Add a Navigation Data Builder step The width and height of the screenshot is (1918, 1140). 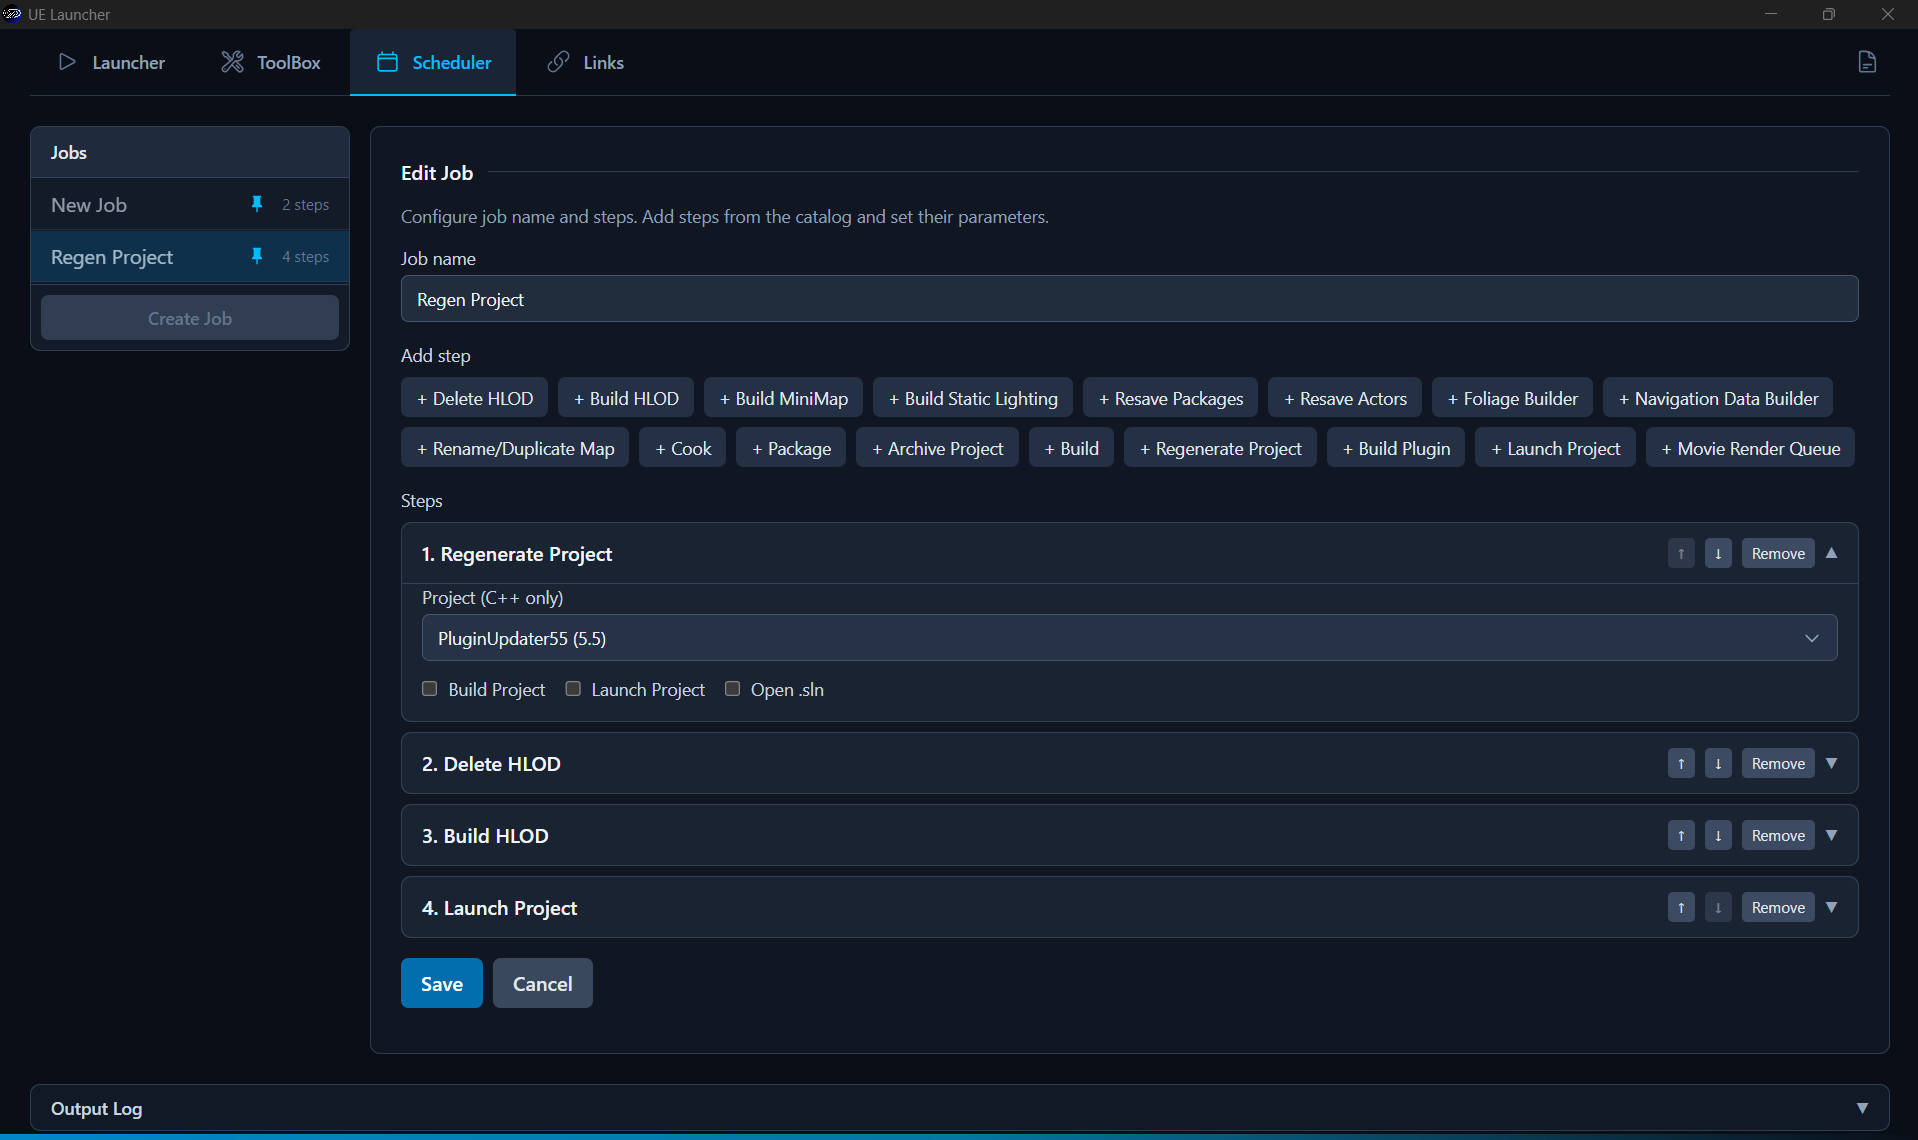pyautogui.click(x=1718, y=398)
